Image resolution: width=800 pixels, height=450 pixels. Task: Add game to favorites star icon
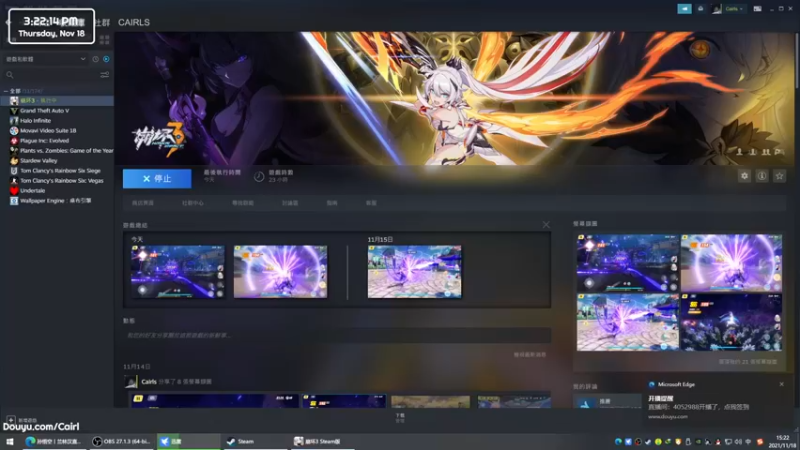tap(779, 176)
